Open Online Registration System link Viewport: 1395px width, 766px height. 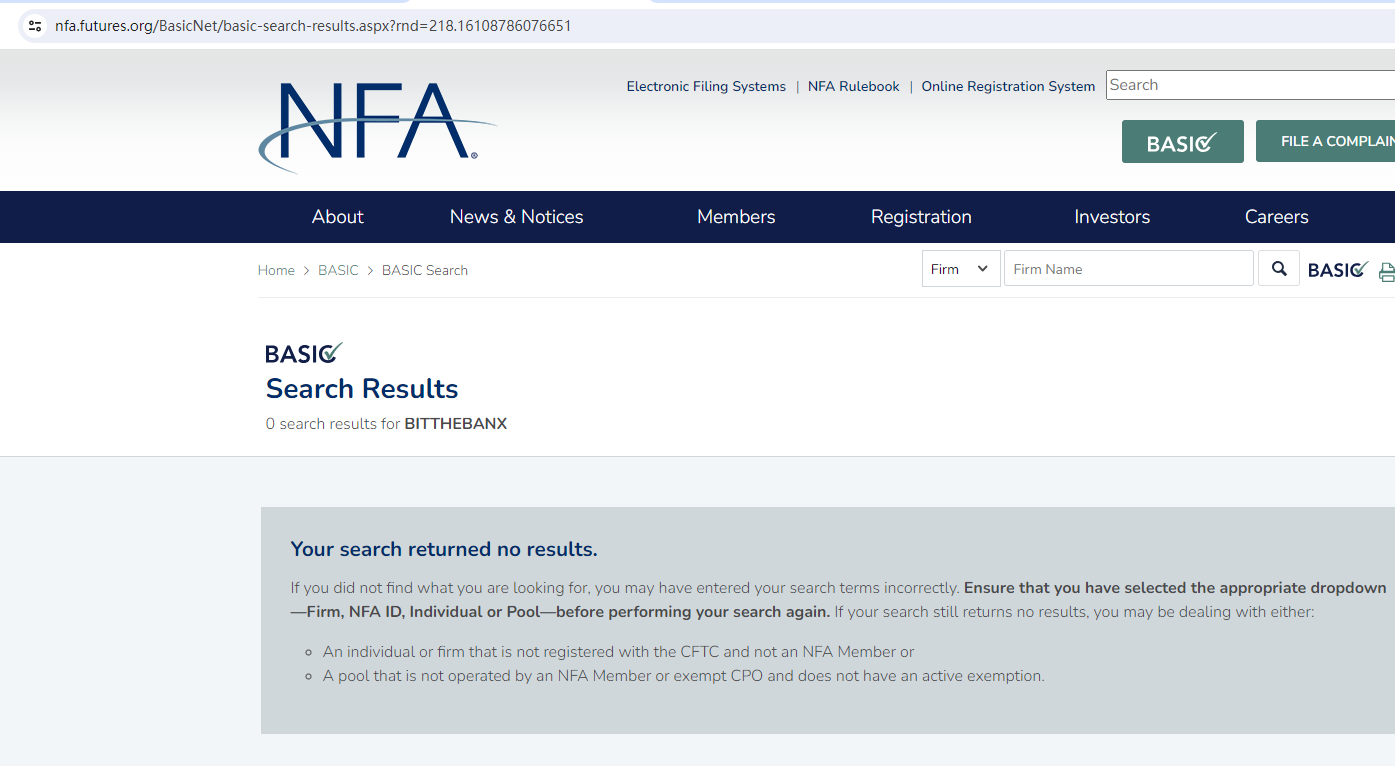click(1008, 87)
